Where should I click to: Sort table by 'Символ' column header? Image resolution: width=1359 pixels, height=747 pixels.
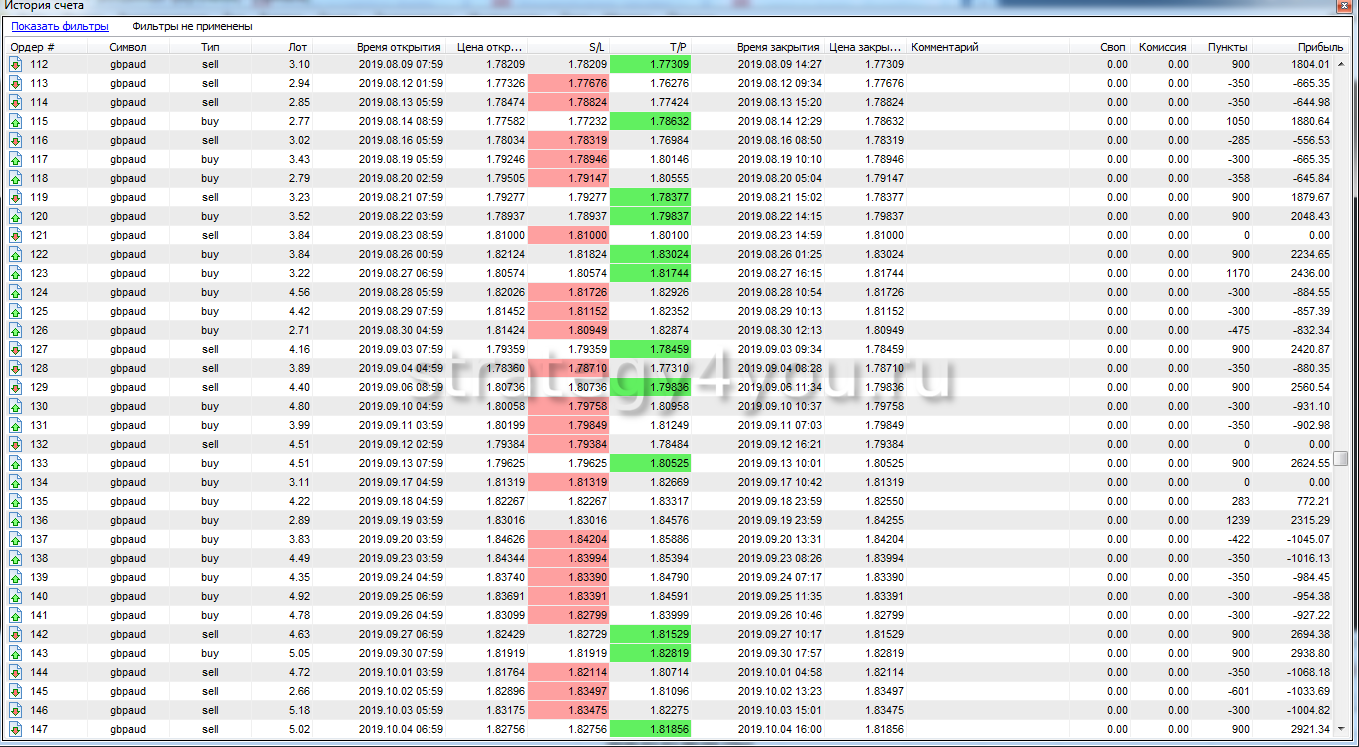[128, 47]
